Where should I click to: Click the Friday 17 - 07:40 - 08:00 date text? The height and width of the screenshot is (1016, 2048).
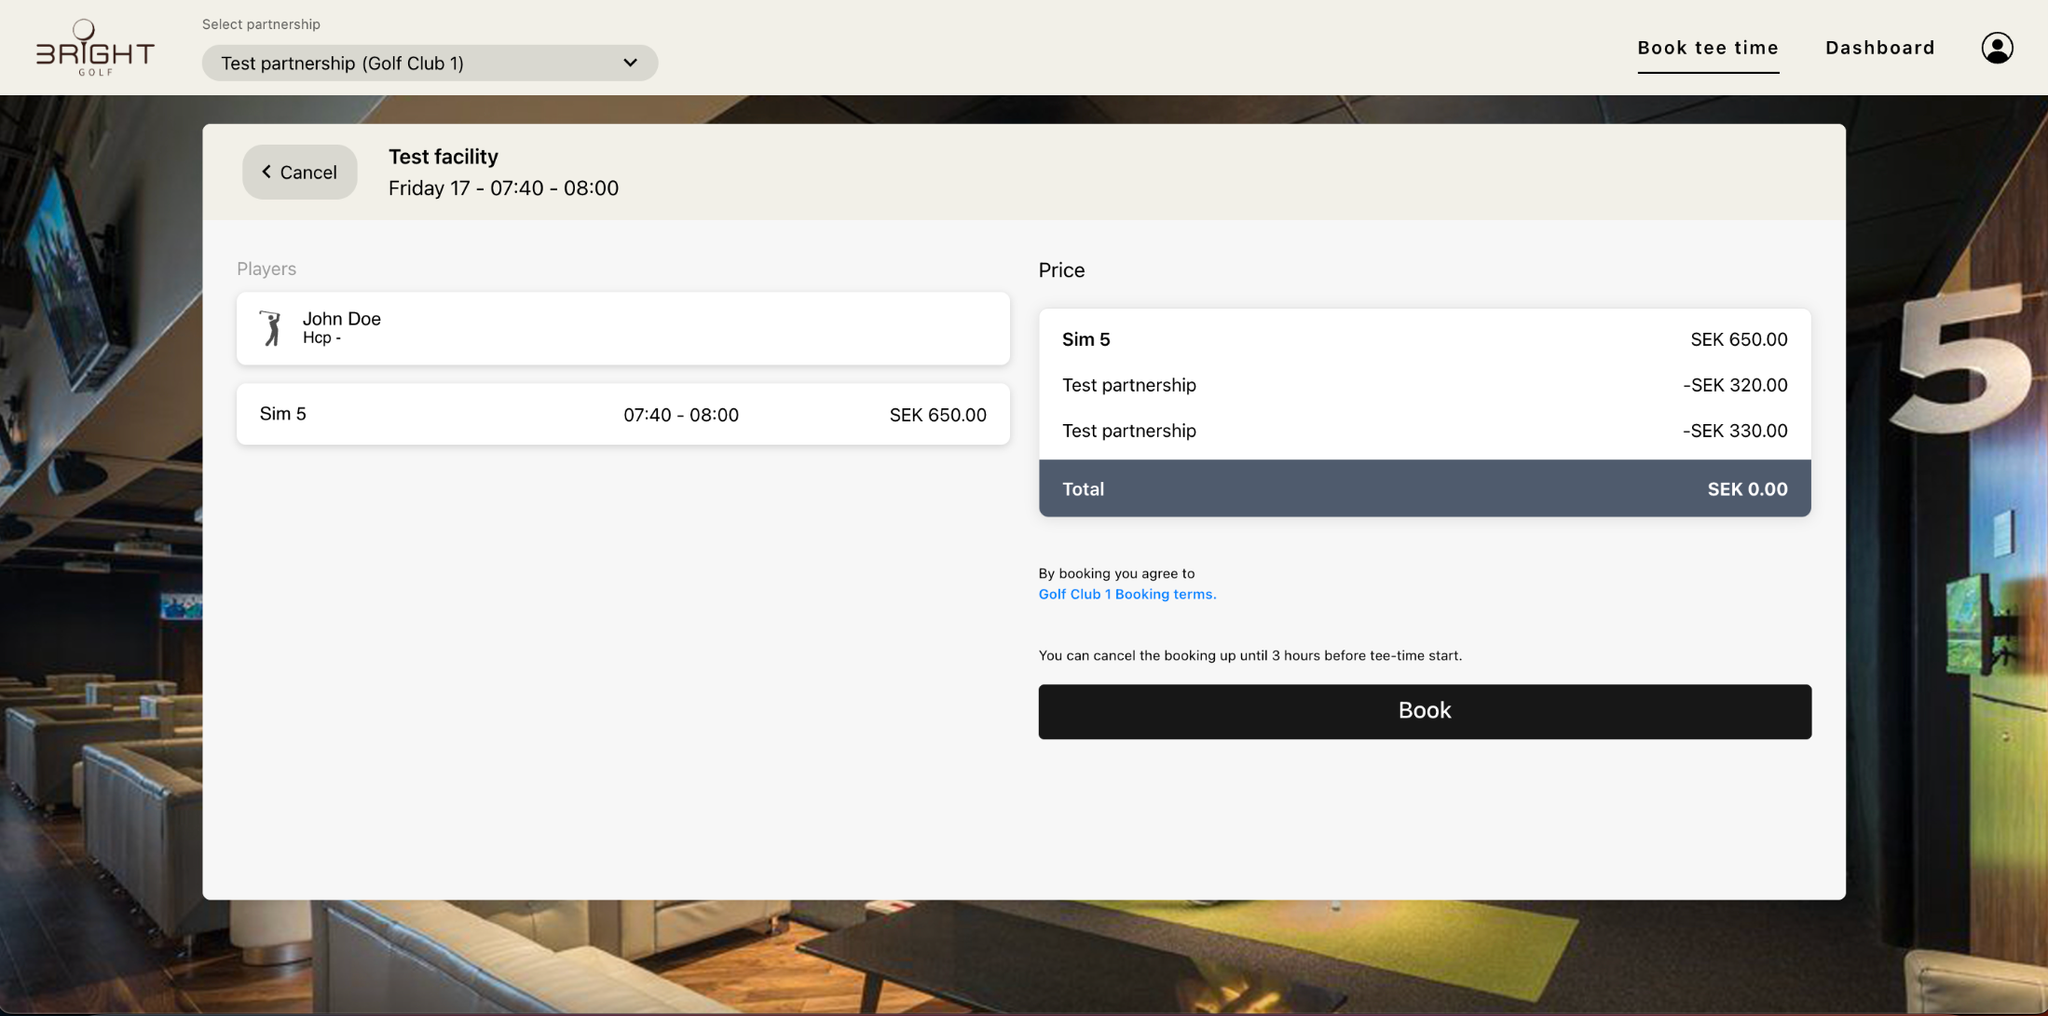[x=503, y=188]
